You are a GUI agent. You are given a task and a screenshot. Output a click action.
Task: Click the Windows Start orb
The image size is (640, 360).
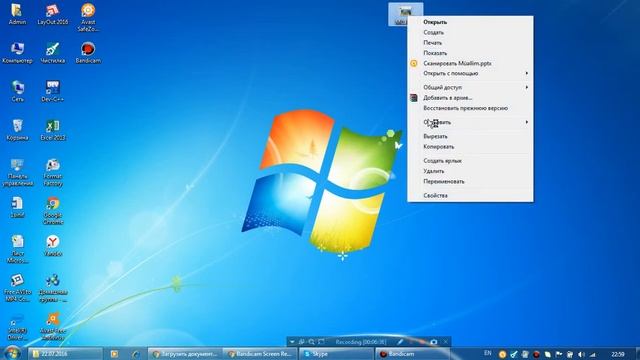(x=12, y=353)
